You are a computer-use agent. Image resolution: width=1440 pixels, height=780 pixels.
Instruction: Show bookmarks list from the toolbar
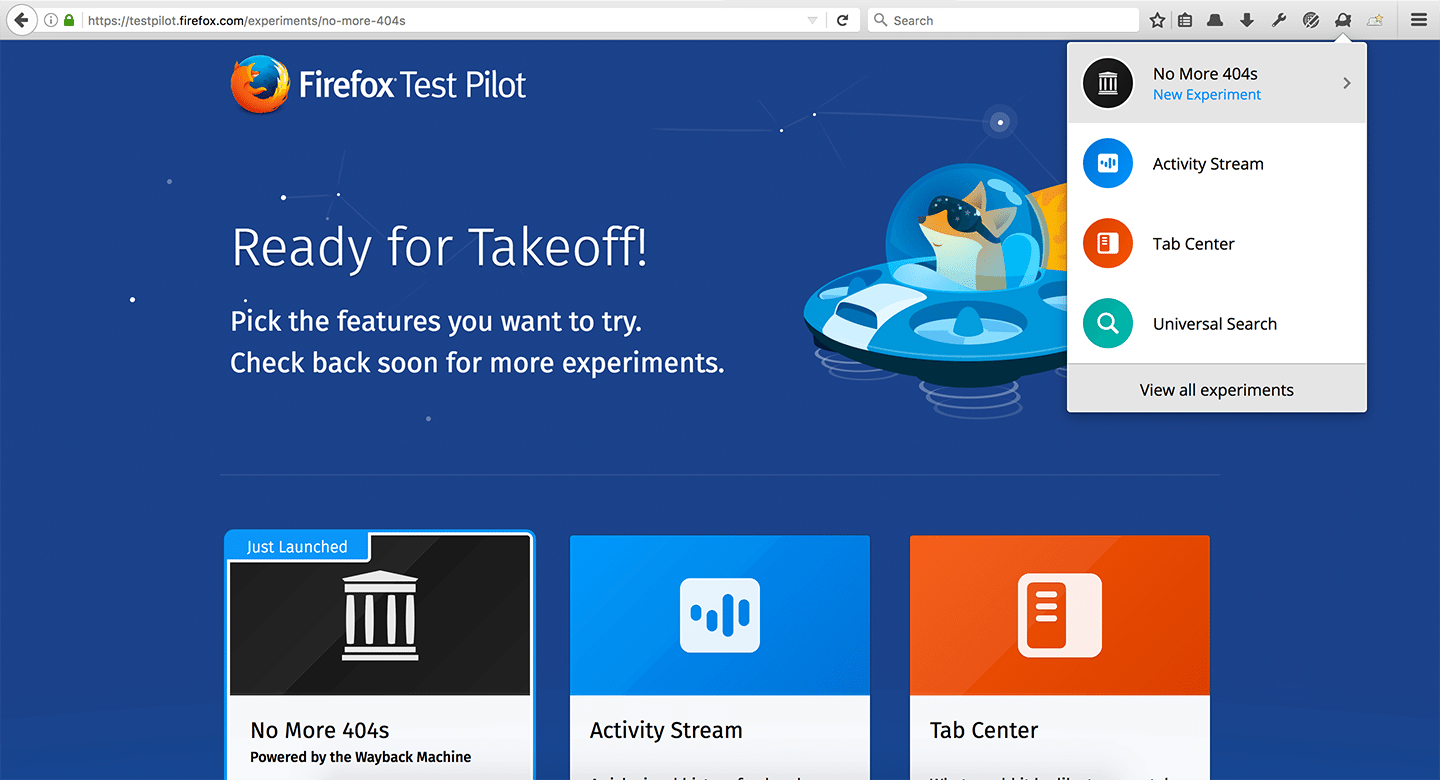pyautogui.click(x=1185, y=20)
